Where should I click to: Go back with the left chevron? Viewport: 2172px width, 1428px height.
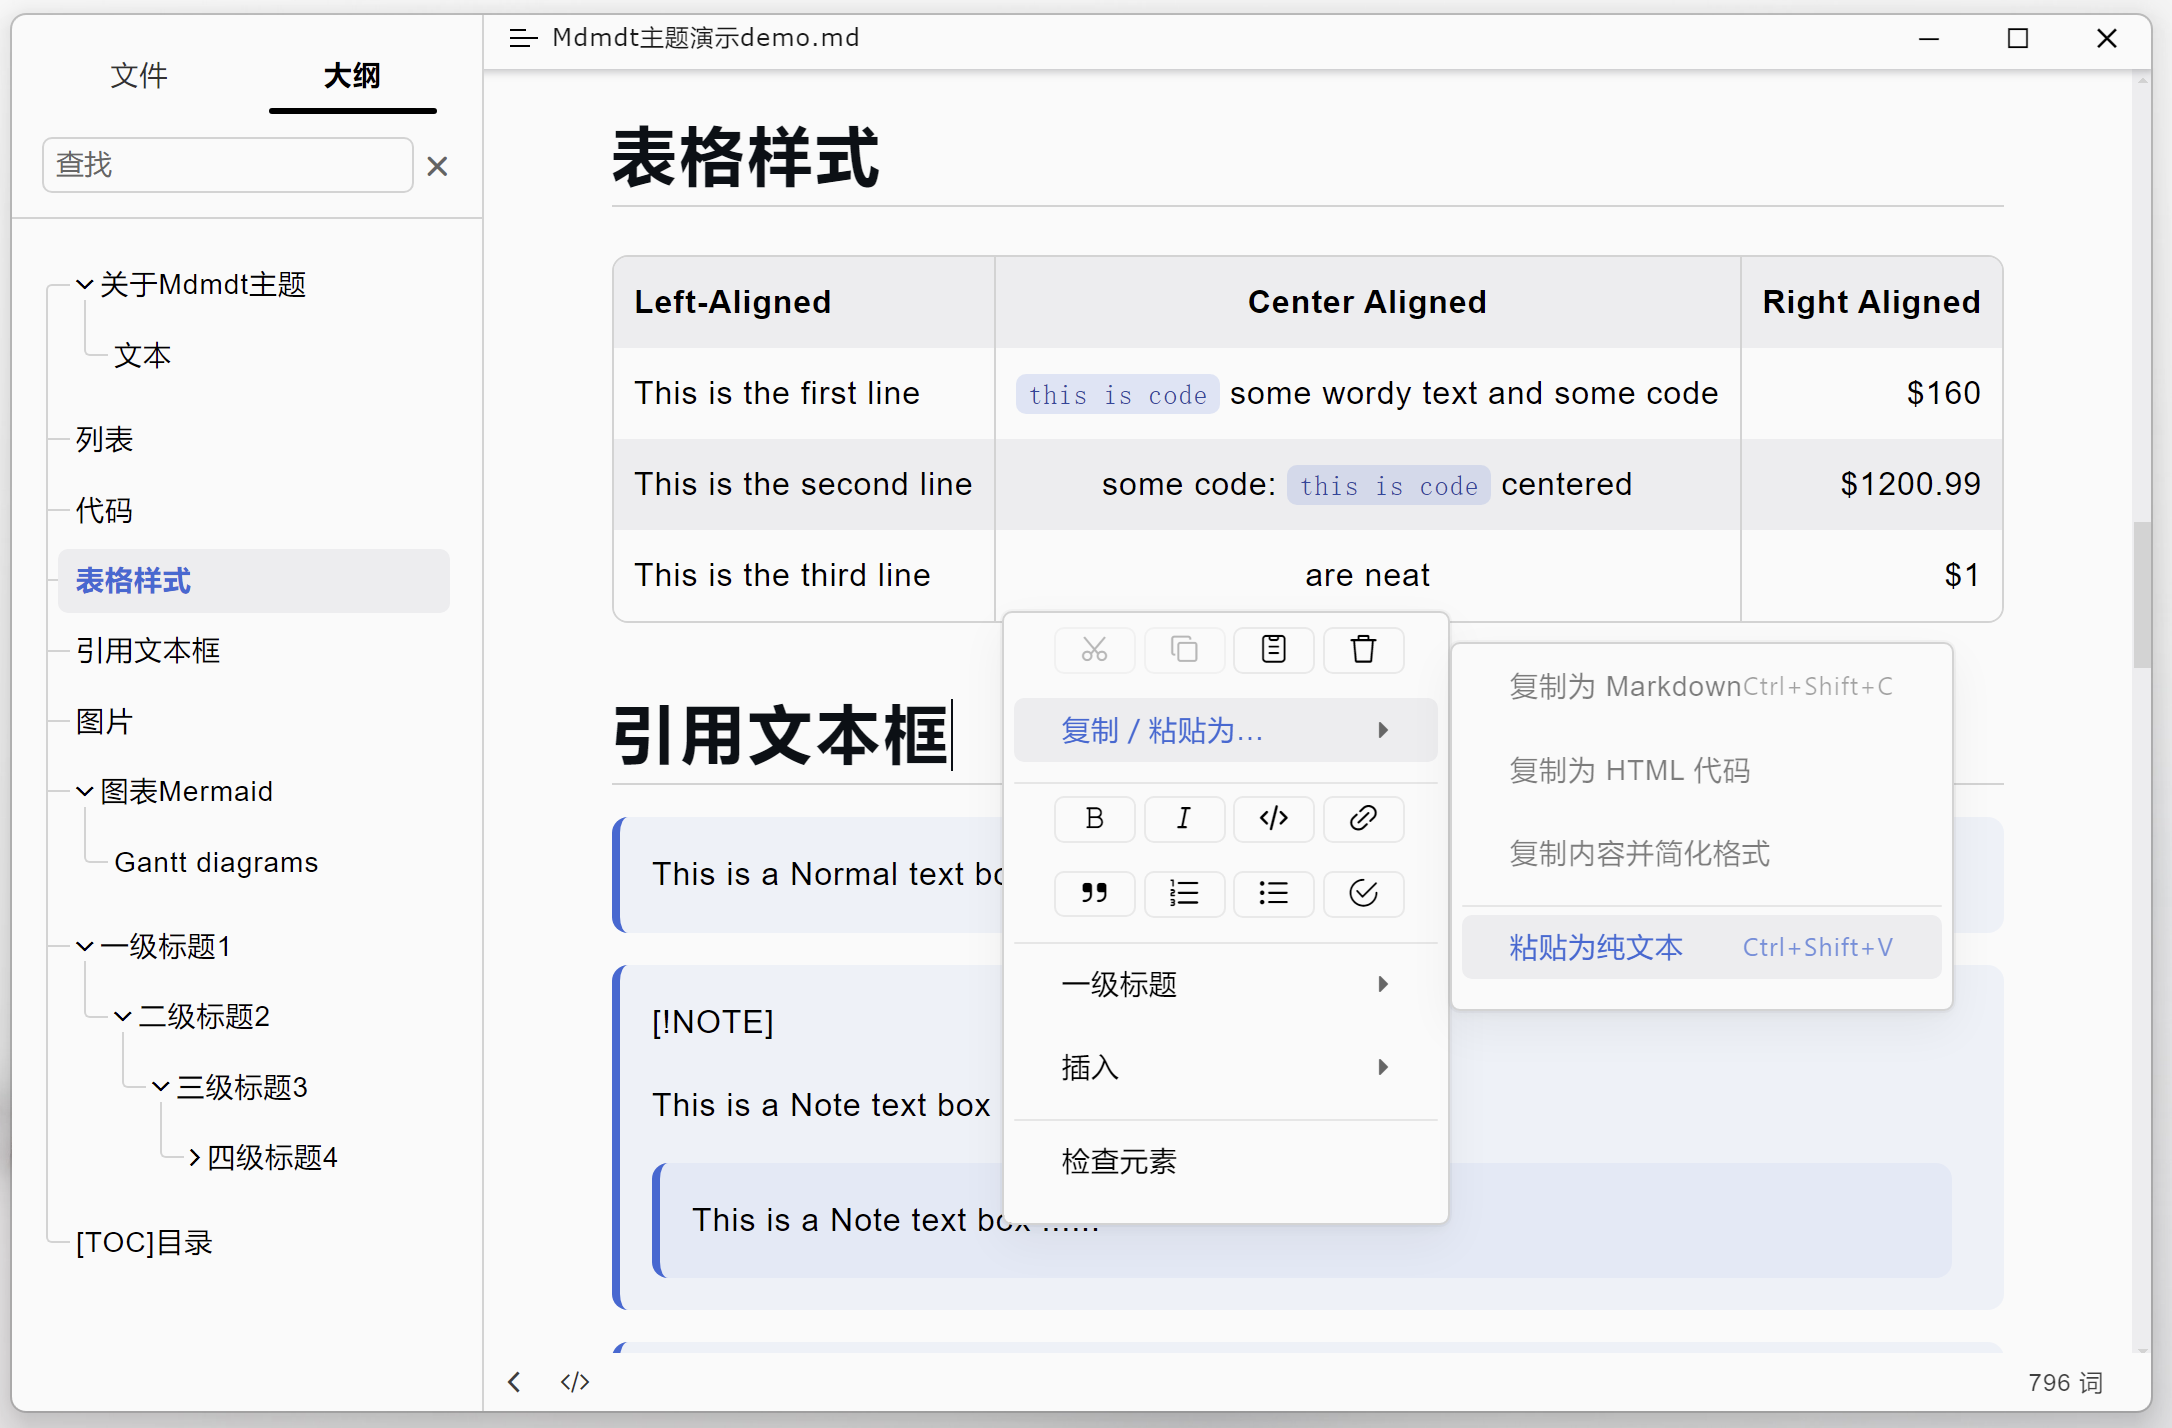coord(514,1382)
